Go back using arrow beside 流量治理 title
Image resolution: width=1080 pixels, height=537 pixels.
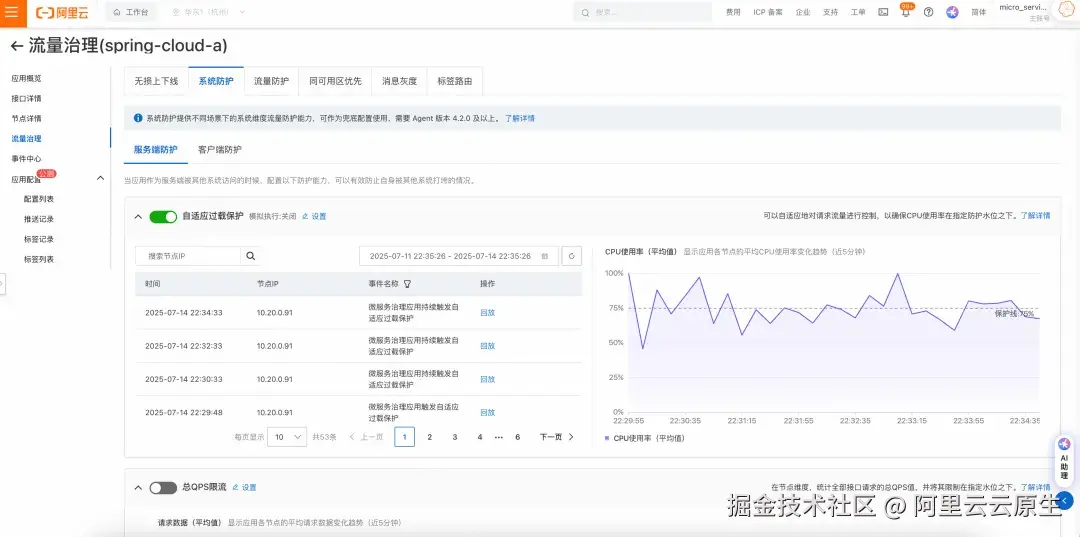pos(17,46)
